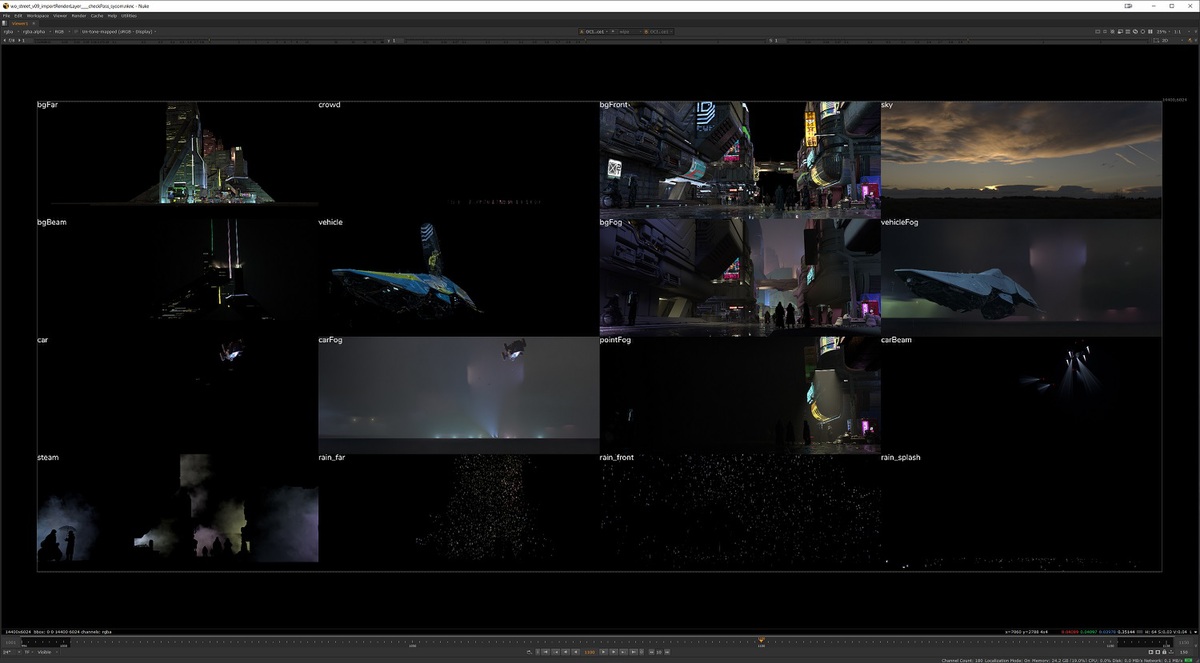Open the File menu

(x=6, y=16)
